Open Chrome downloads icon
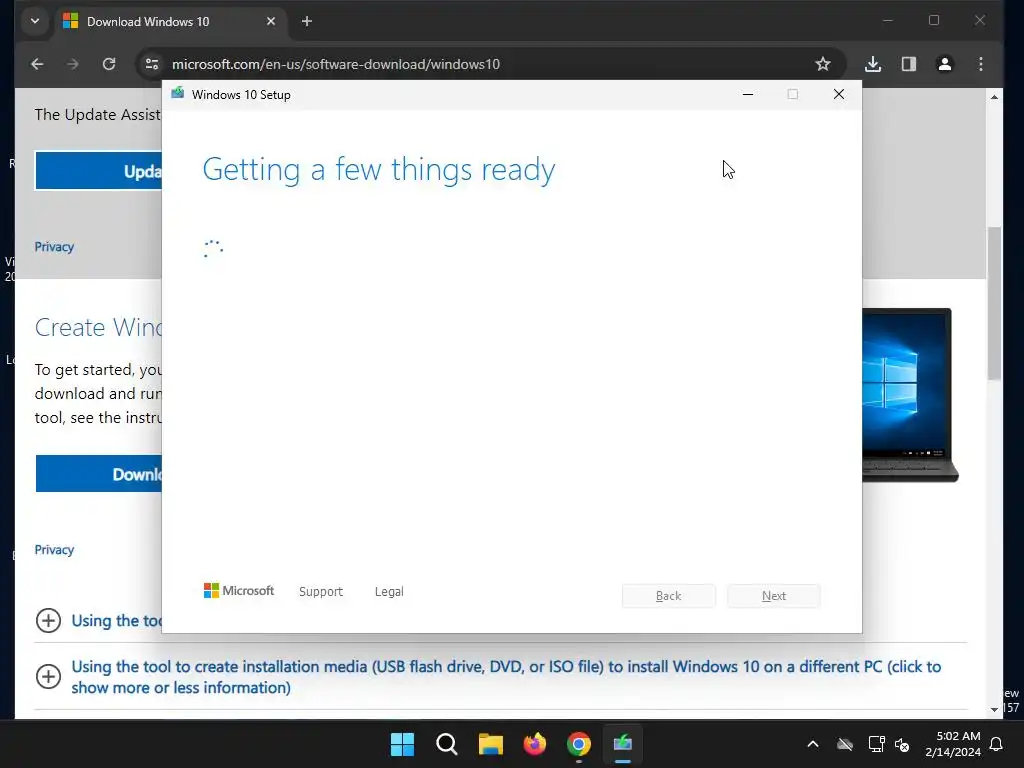 click(872, 64)
